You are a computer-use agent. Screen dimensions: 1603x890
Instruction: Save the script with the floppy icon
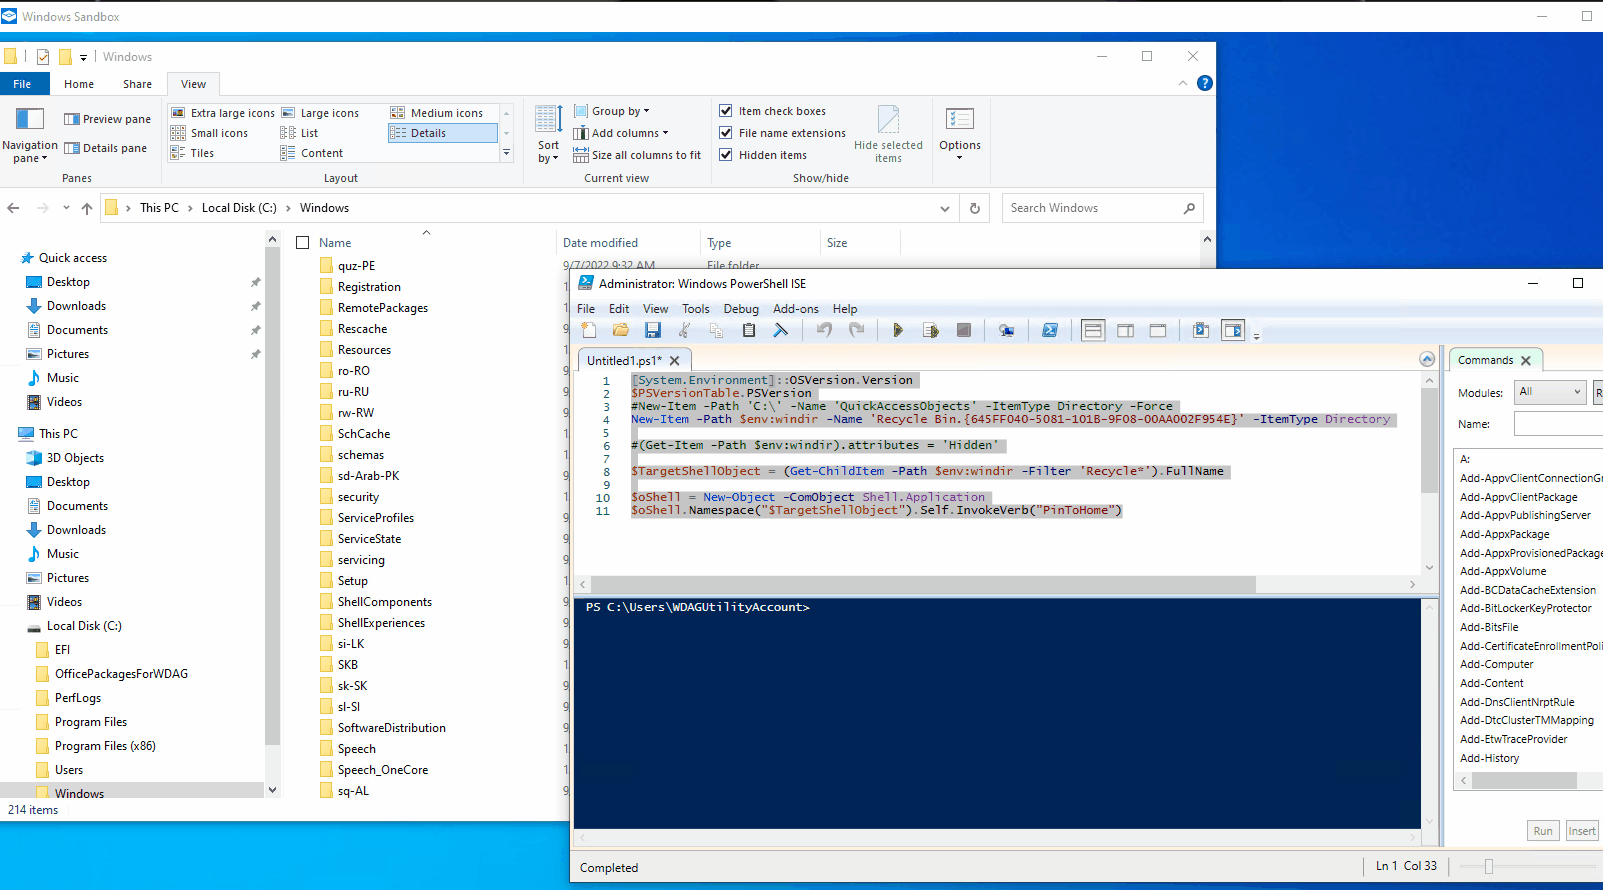(x=653, y=330)
